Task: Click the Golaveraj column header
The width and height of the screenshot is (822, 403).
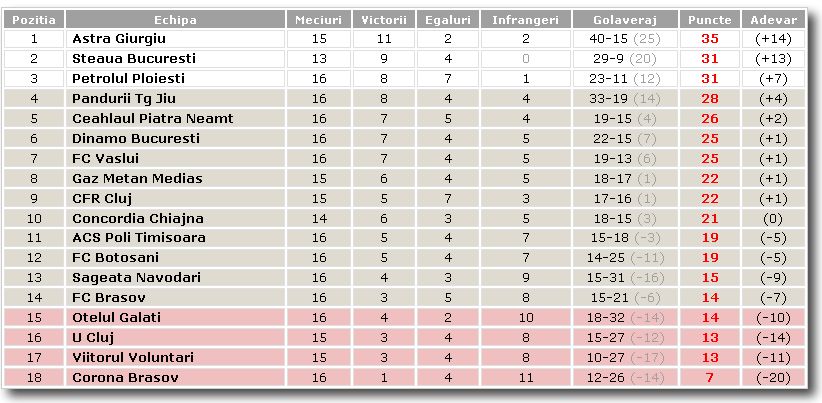Action: click(625, 20)
